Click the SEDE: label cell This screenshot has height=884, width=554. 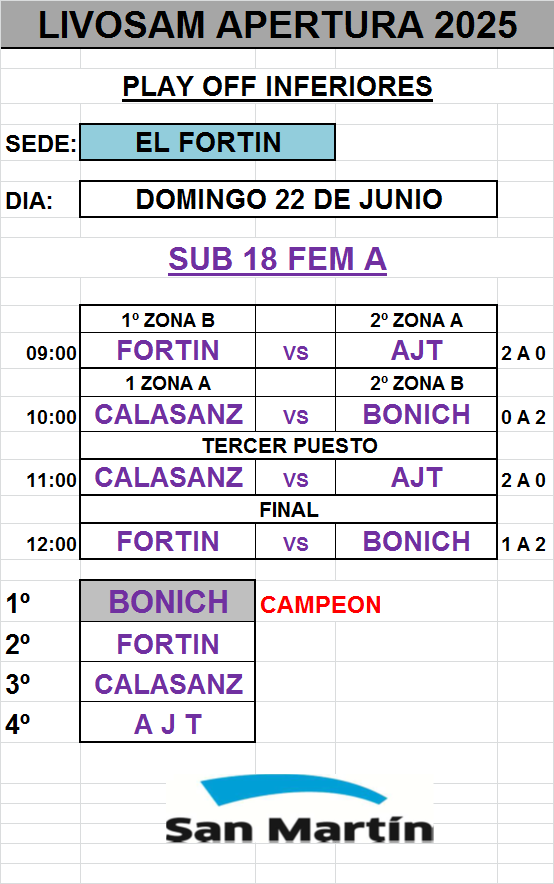[x=41, y=143]
